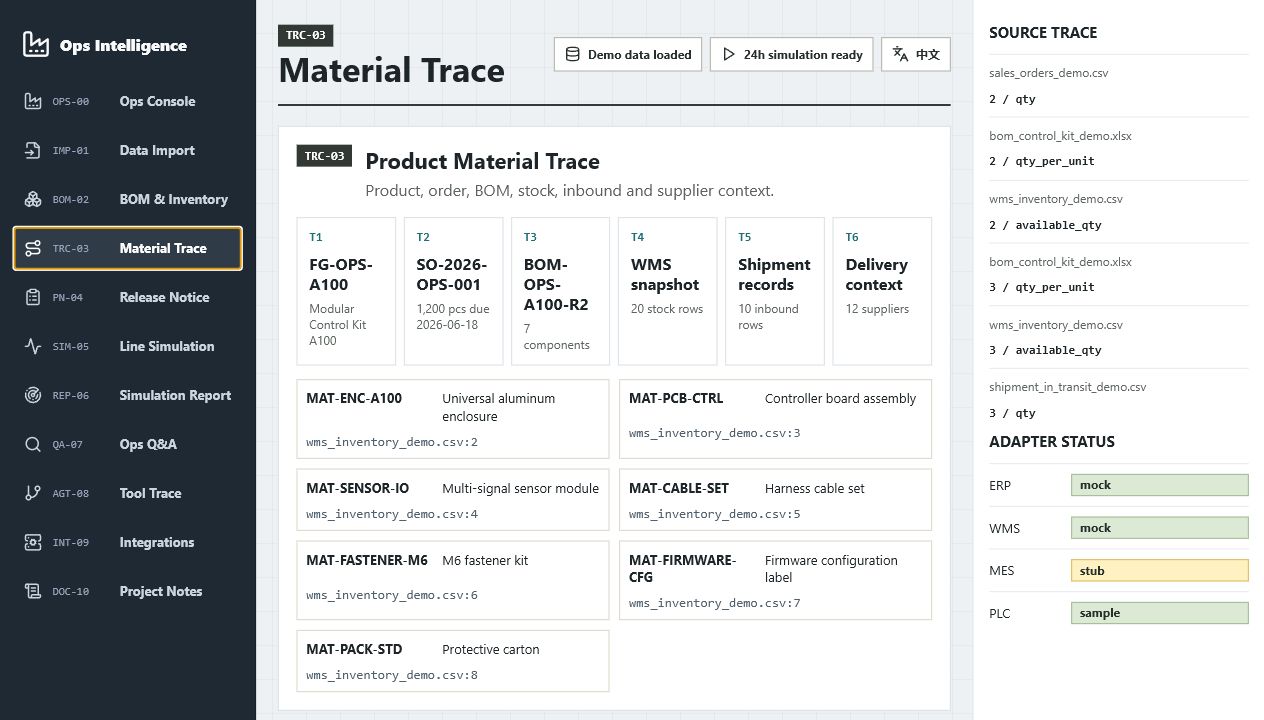
Task: Click MAT-ENC-A100 material row
Action: (x=453, y=419)
